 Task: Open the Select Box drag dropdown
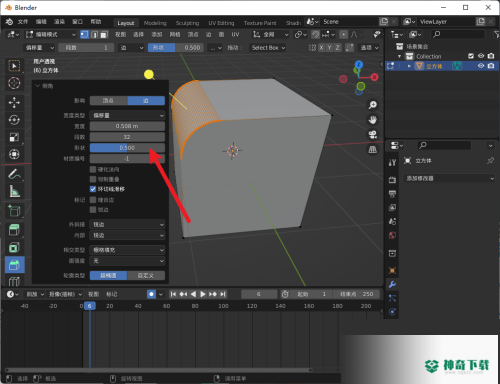coord(268,48)
